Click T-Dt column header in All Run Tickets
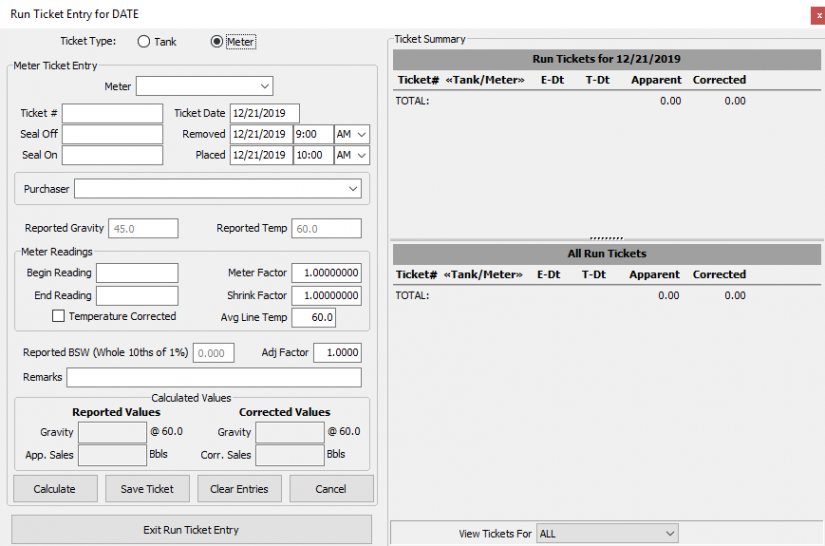This screenshot has height=546, width=825. (593, 275)
